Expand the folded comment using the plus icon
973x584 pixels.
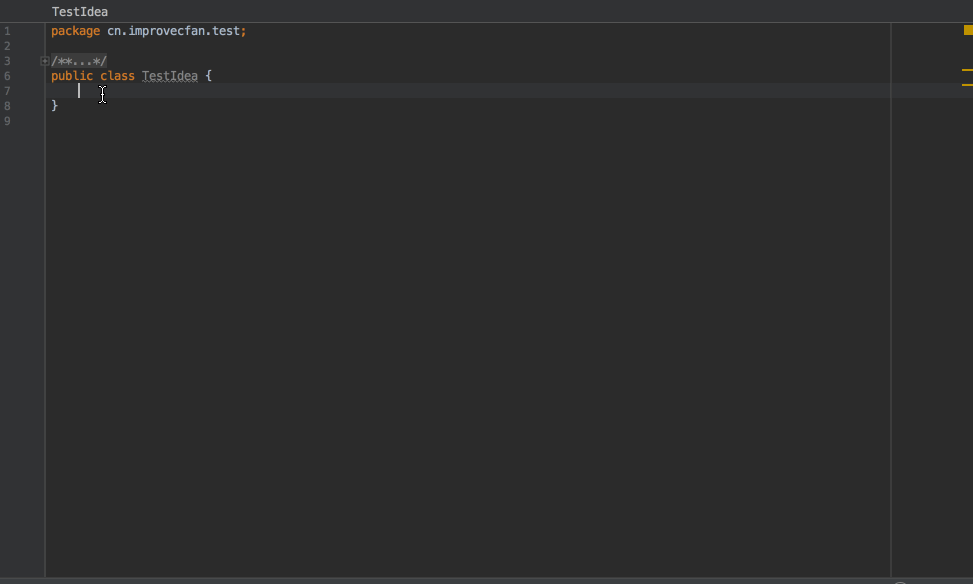(x=44, y=61)
